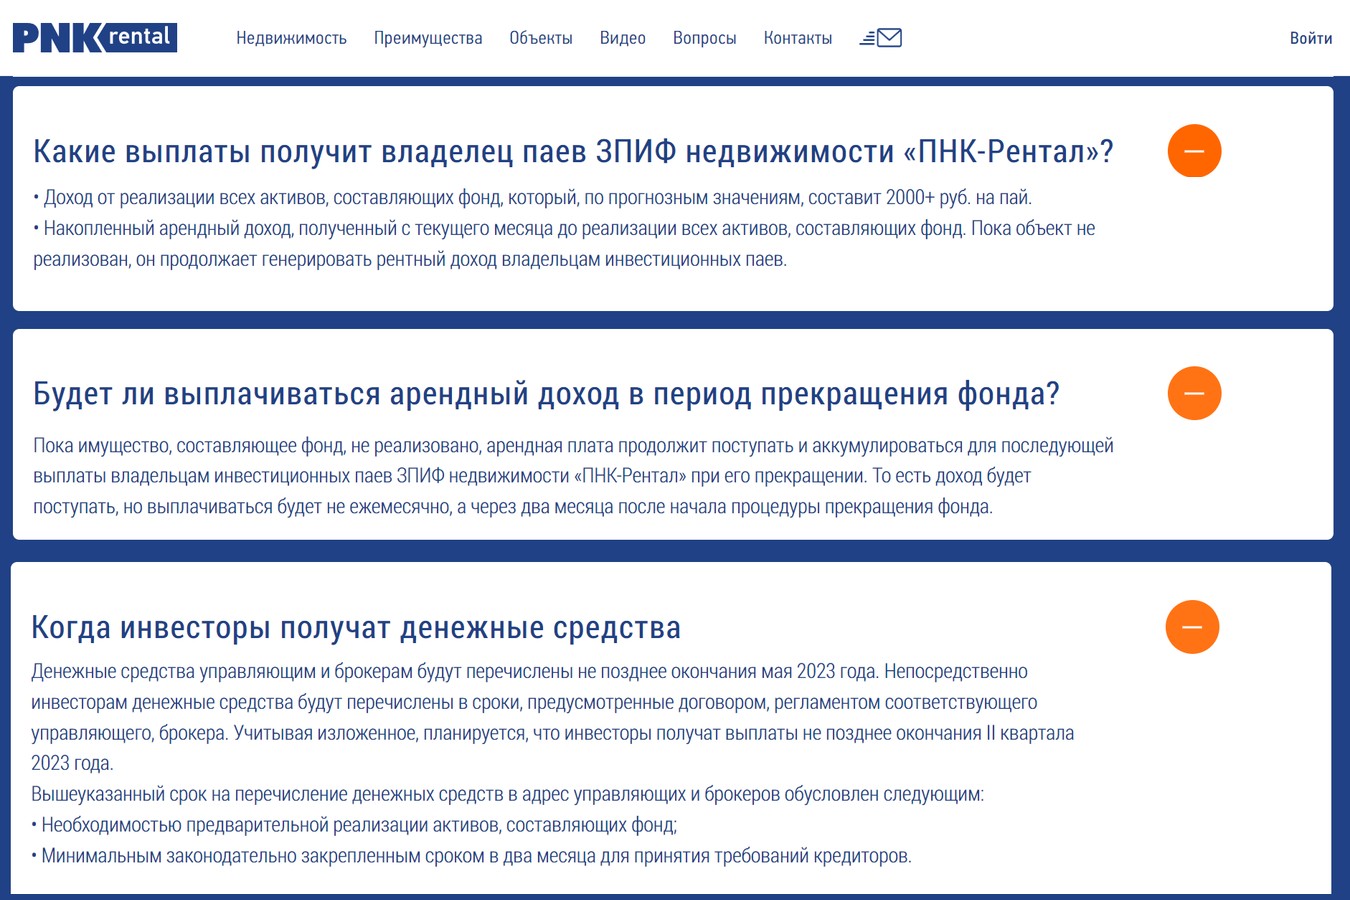Select the Видео menu item
Image resolution: width=1350 pixels, height=900 pixels.
[x=623, y=38]
